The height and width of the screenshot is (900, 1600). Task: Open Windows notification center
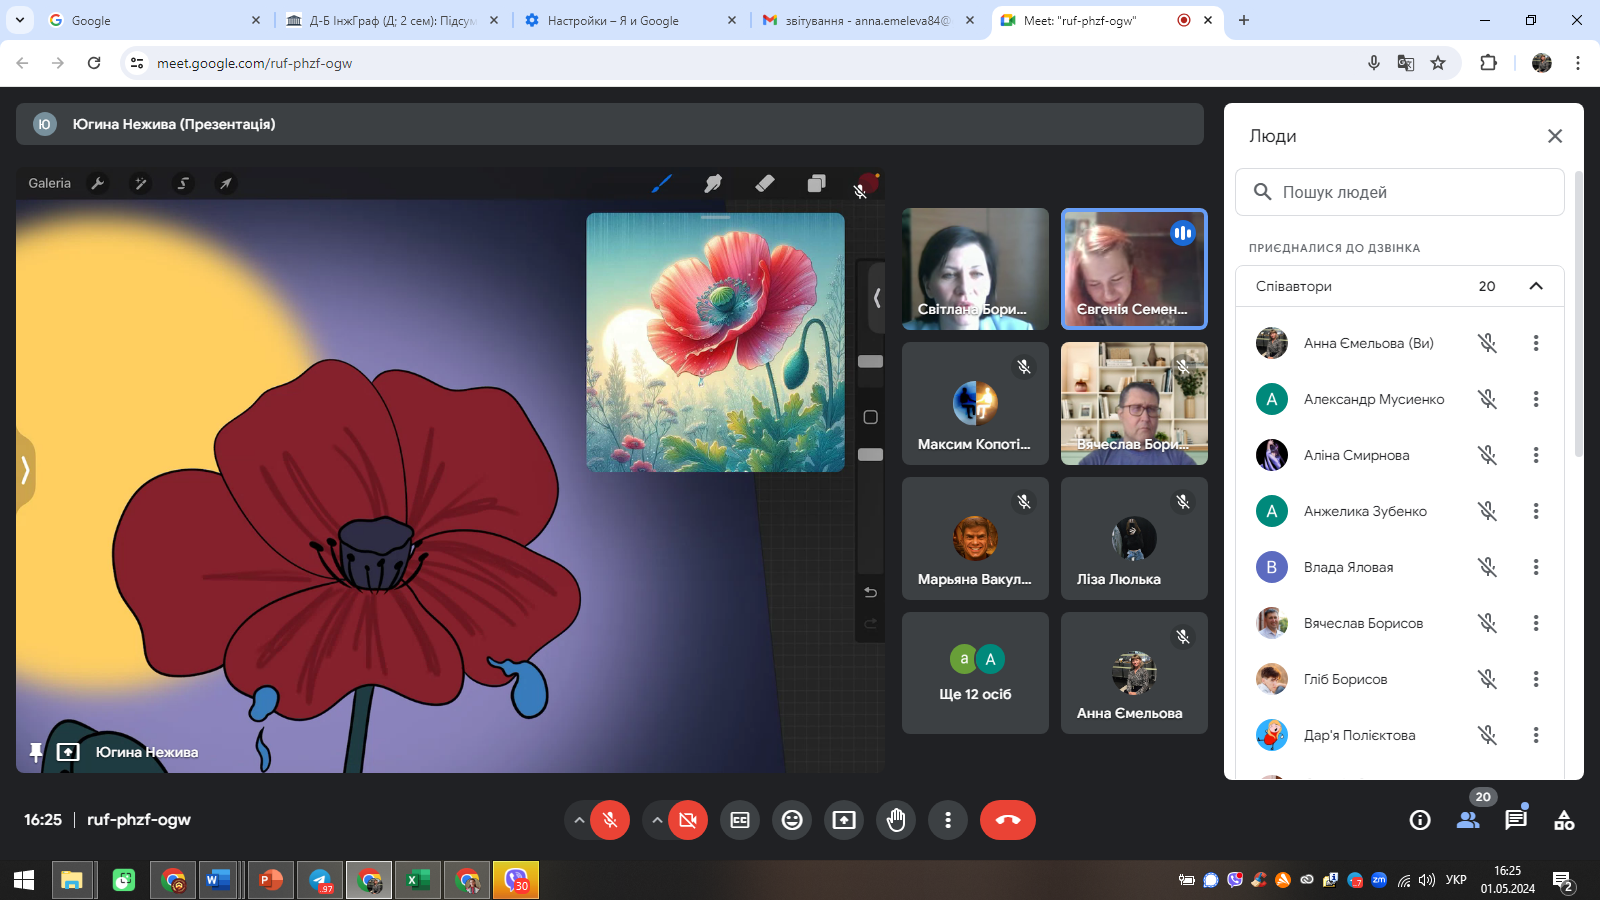coord(1563,881)
